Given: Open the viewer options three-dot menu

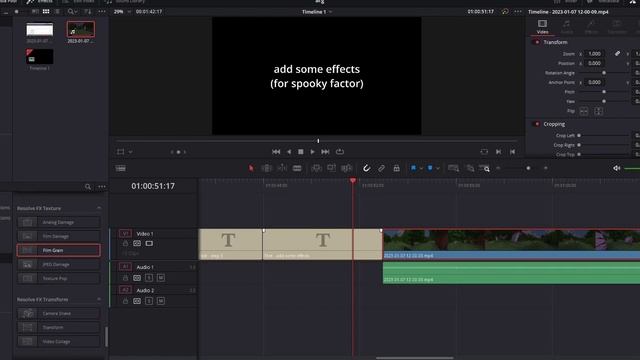Looking at the screenshot, I should [518, 12].
